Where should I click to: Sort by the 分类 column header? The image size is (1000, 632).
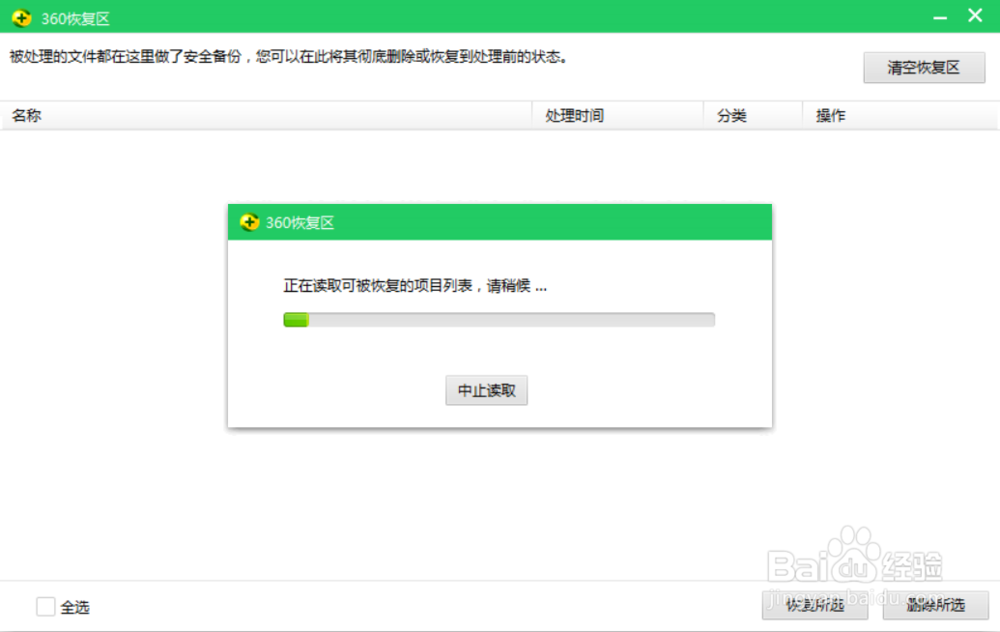[753, 115]
